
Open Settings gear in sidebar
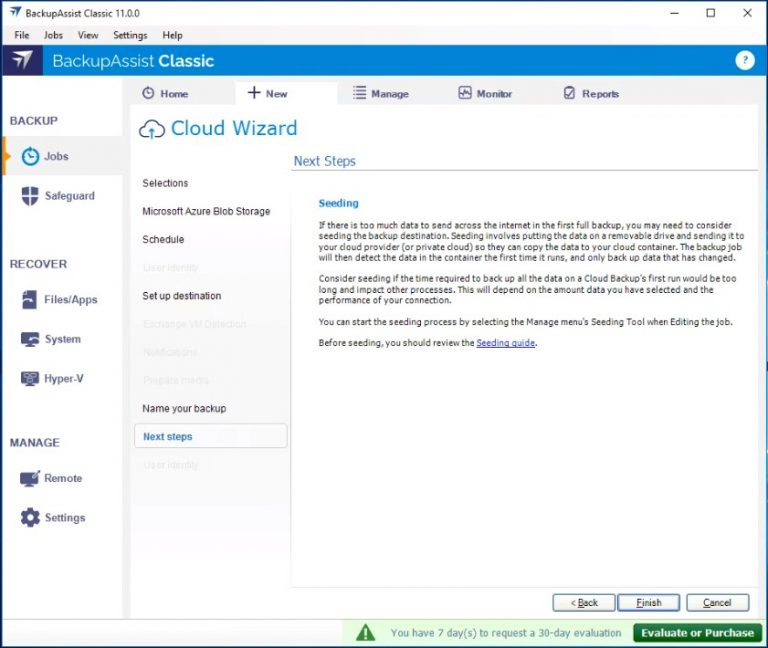tap(31, 518)
